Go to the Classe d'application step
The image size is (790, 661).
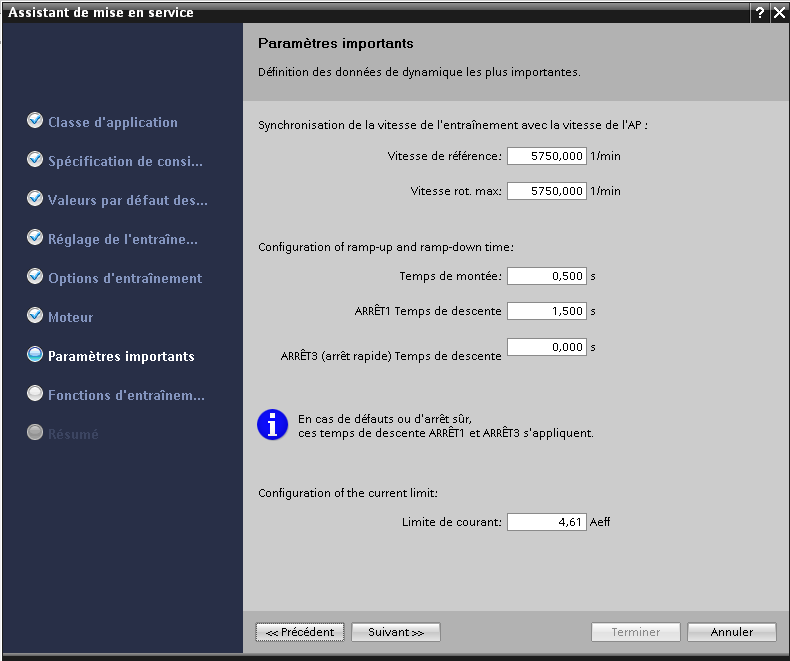[x=112, y=122]
